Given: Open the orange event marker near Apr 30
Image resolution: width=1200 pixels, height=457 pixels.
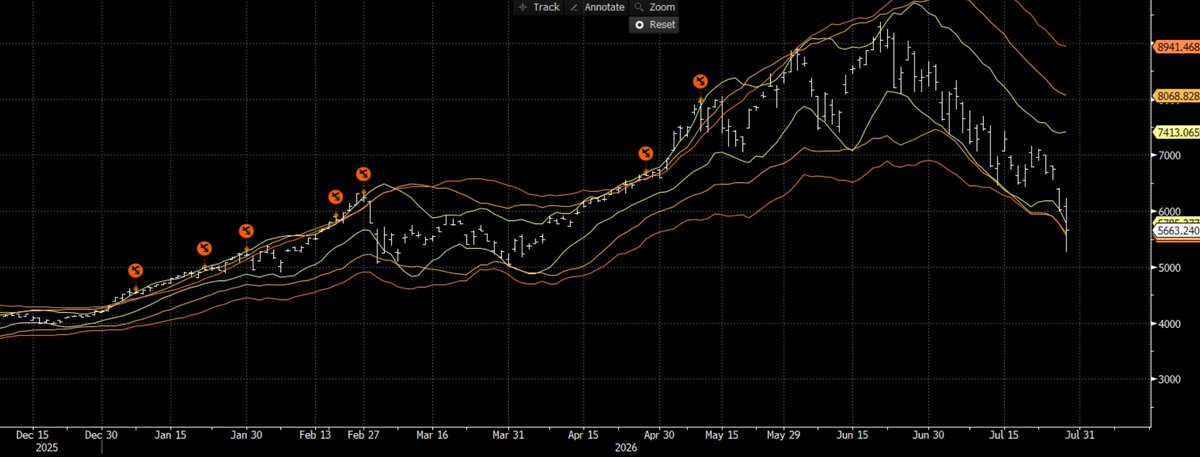Looking at the screenshot, I should 646,153.
